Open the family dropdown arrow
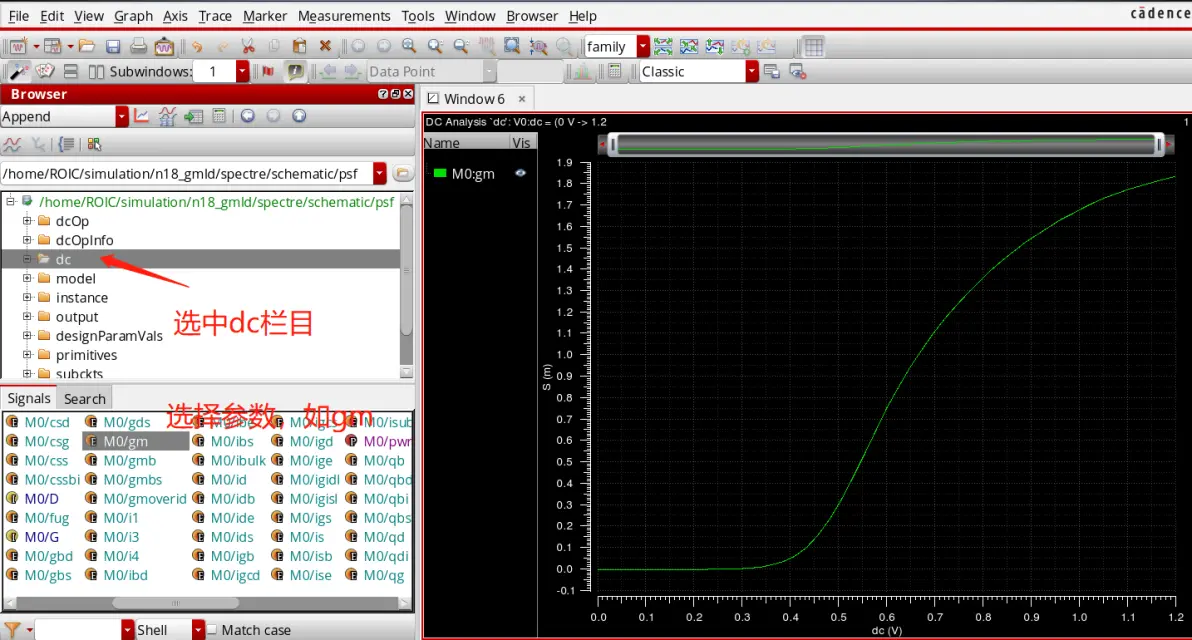This screenshot has width=1192, height=640. 643,46
